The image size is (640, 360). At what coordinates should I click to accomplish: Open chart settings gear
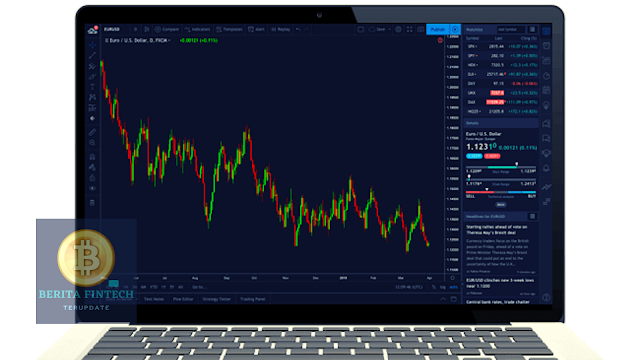tap(398, 29)
